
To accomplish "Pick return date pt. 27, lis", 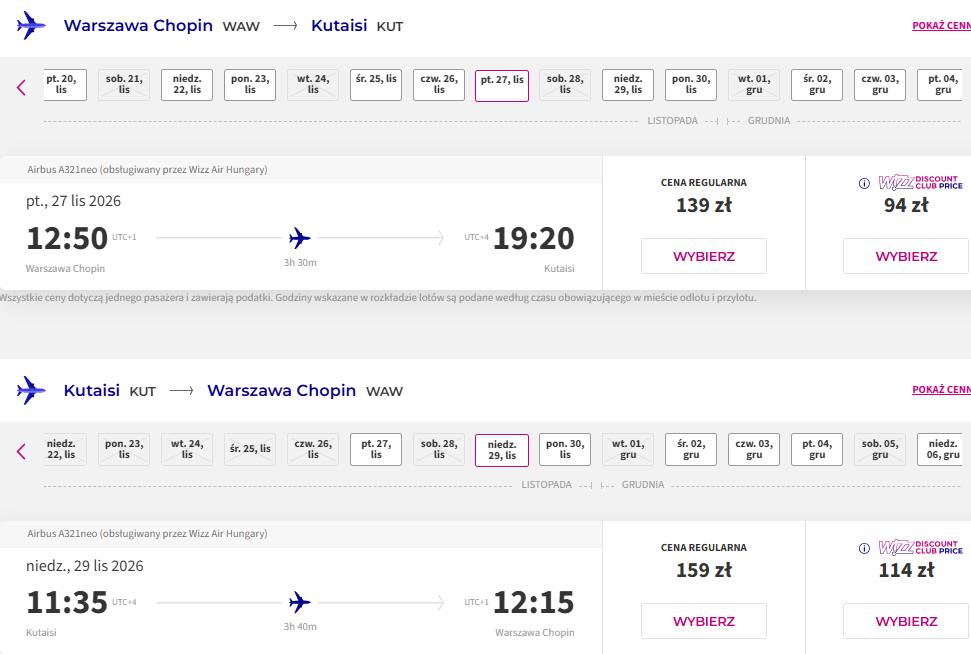I will (x=376, y=449).
